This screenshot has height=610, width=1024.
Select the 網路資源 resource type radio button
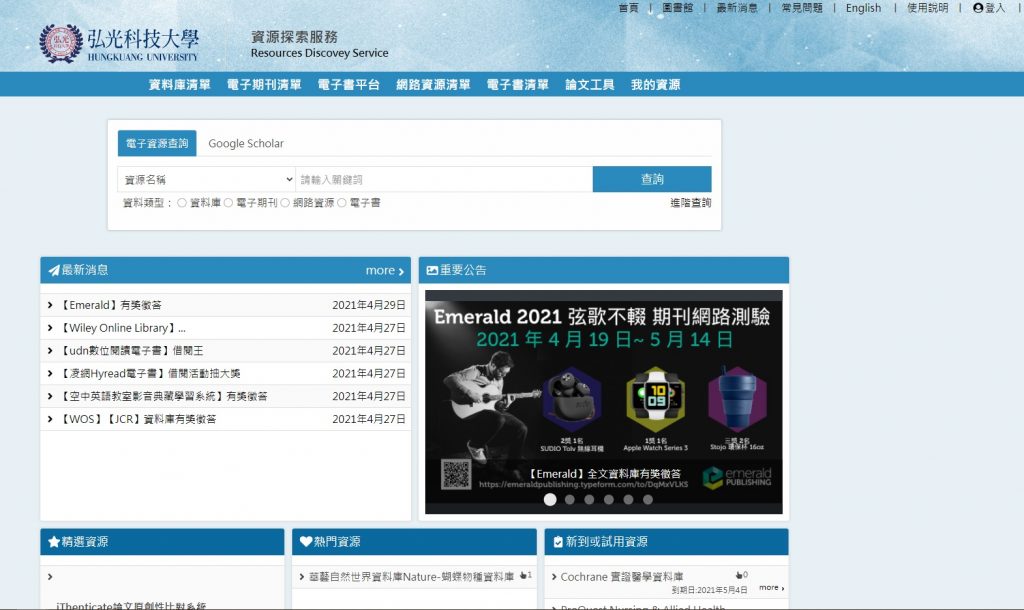click(x=285, y=203)
